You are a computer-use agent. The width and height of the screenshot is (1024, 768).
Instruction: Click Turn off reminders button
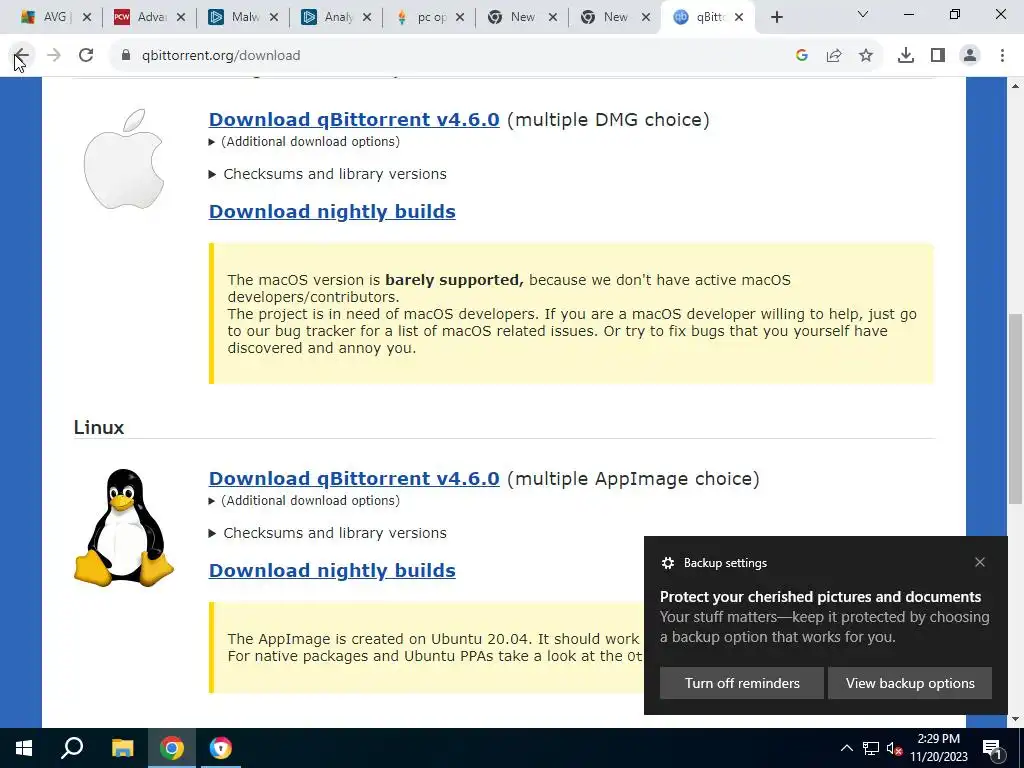(x=742, y=683)
